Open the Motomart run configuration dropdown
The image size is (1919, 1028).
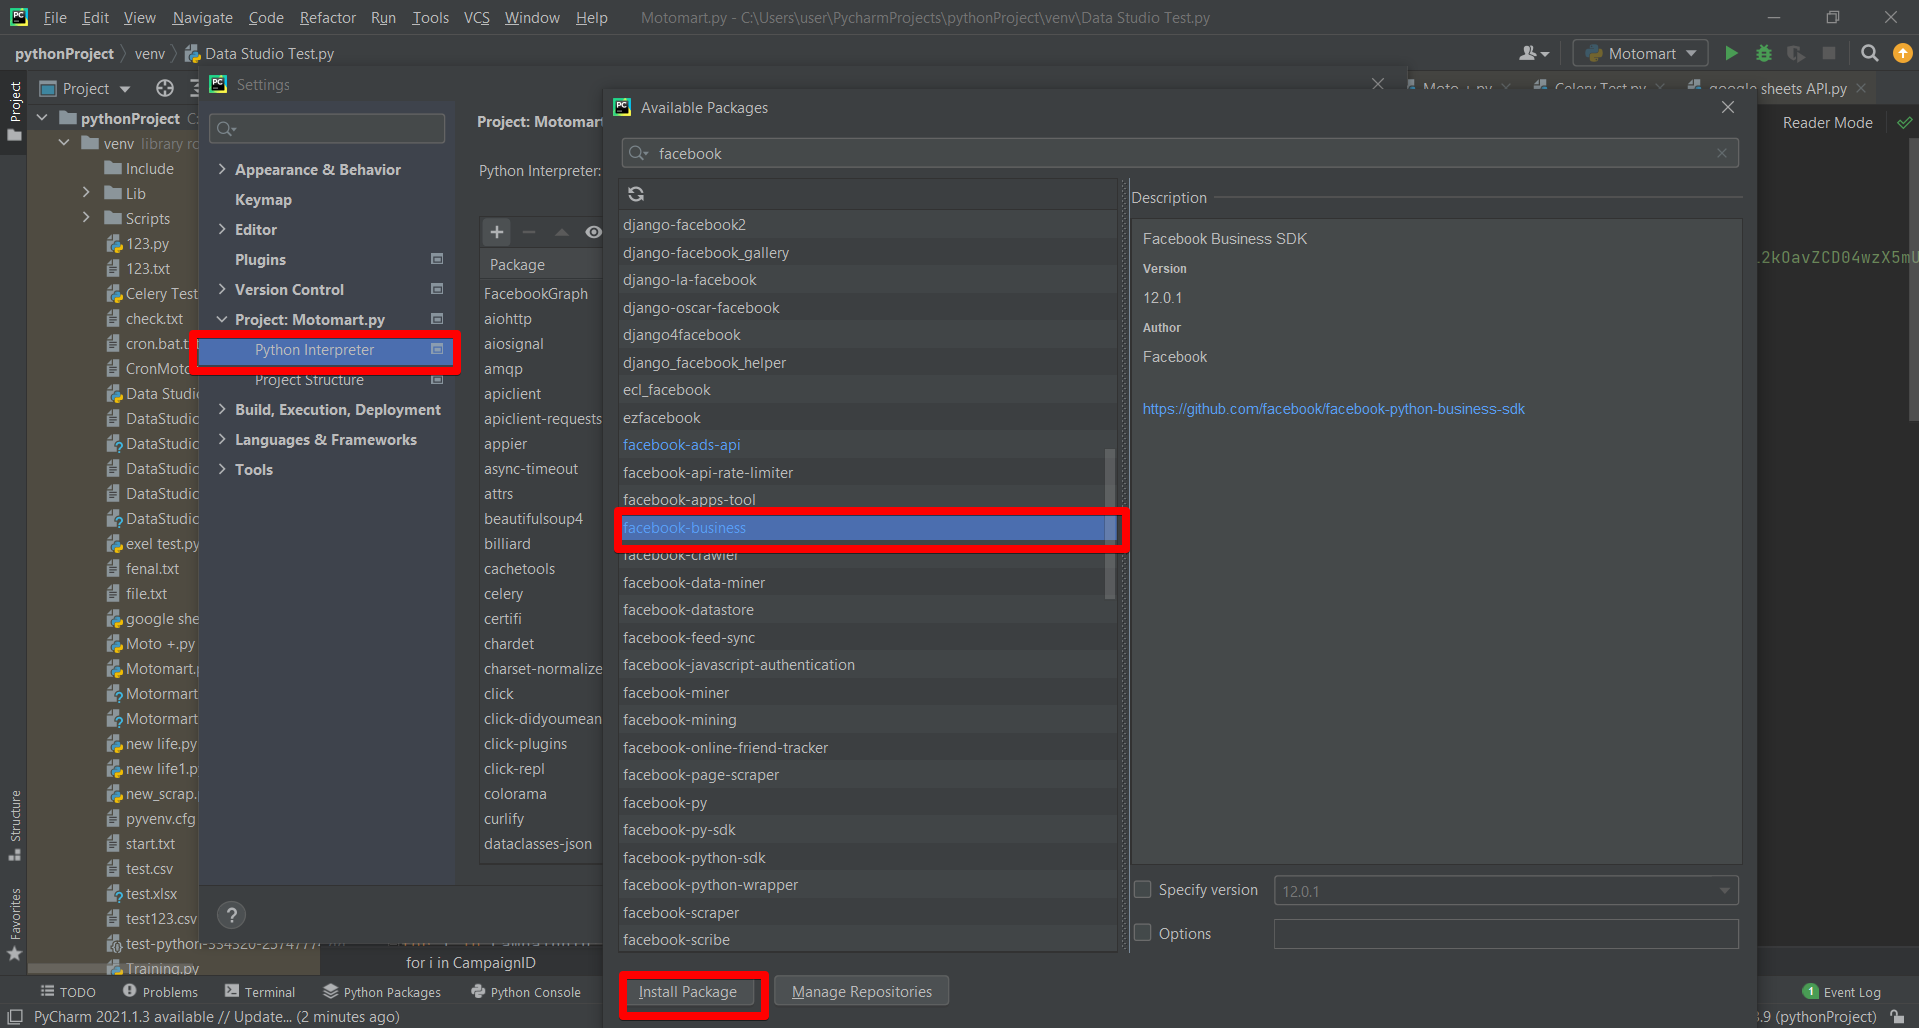(1641, 53)
